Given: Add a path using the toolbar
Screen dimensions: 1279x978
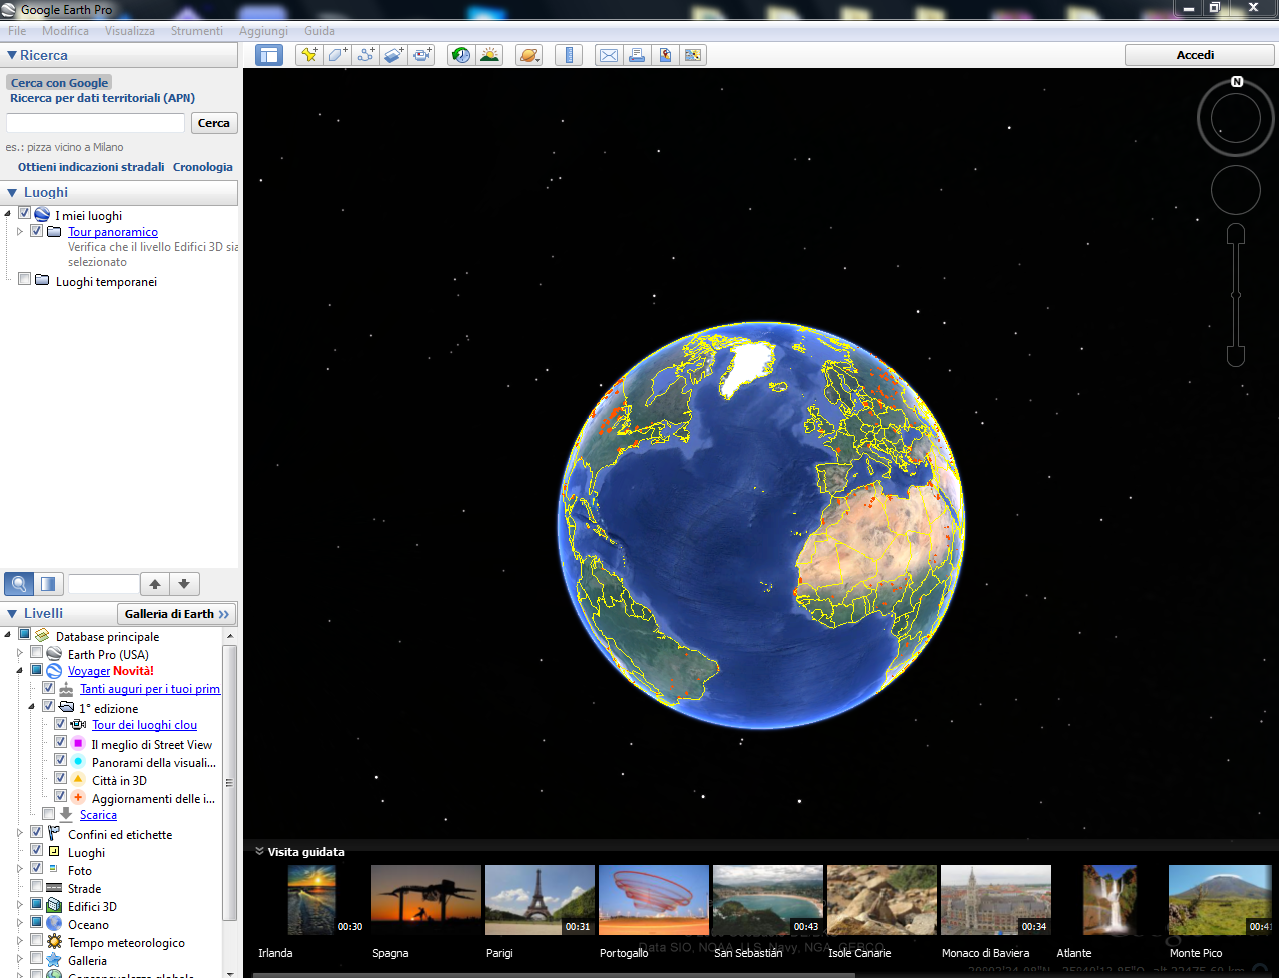Looking at the screenshot, I should pyautogui.click(x=366, y=55).
